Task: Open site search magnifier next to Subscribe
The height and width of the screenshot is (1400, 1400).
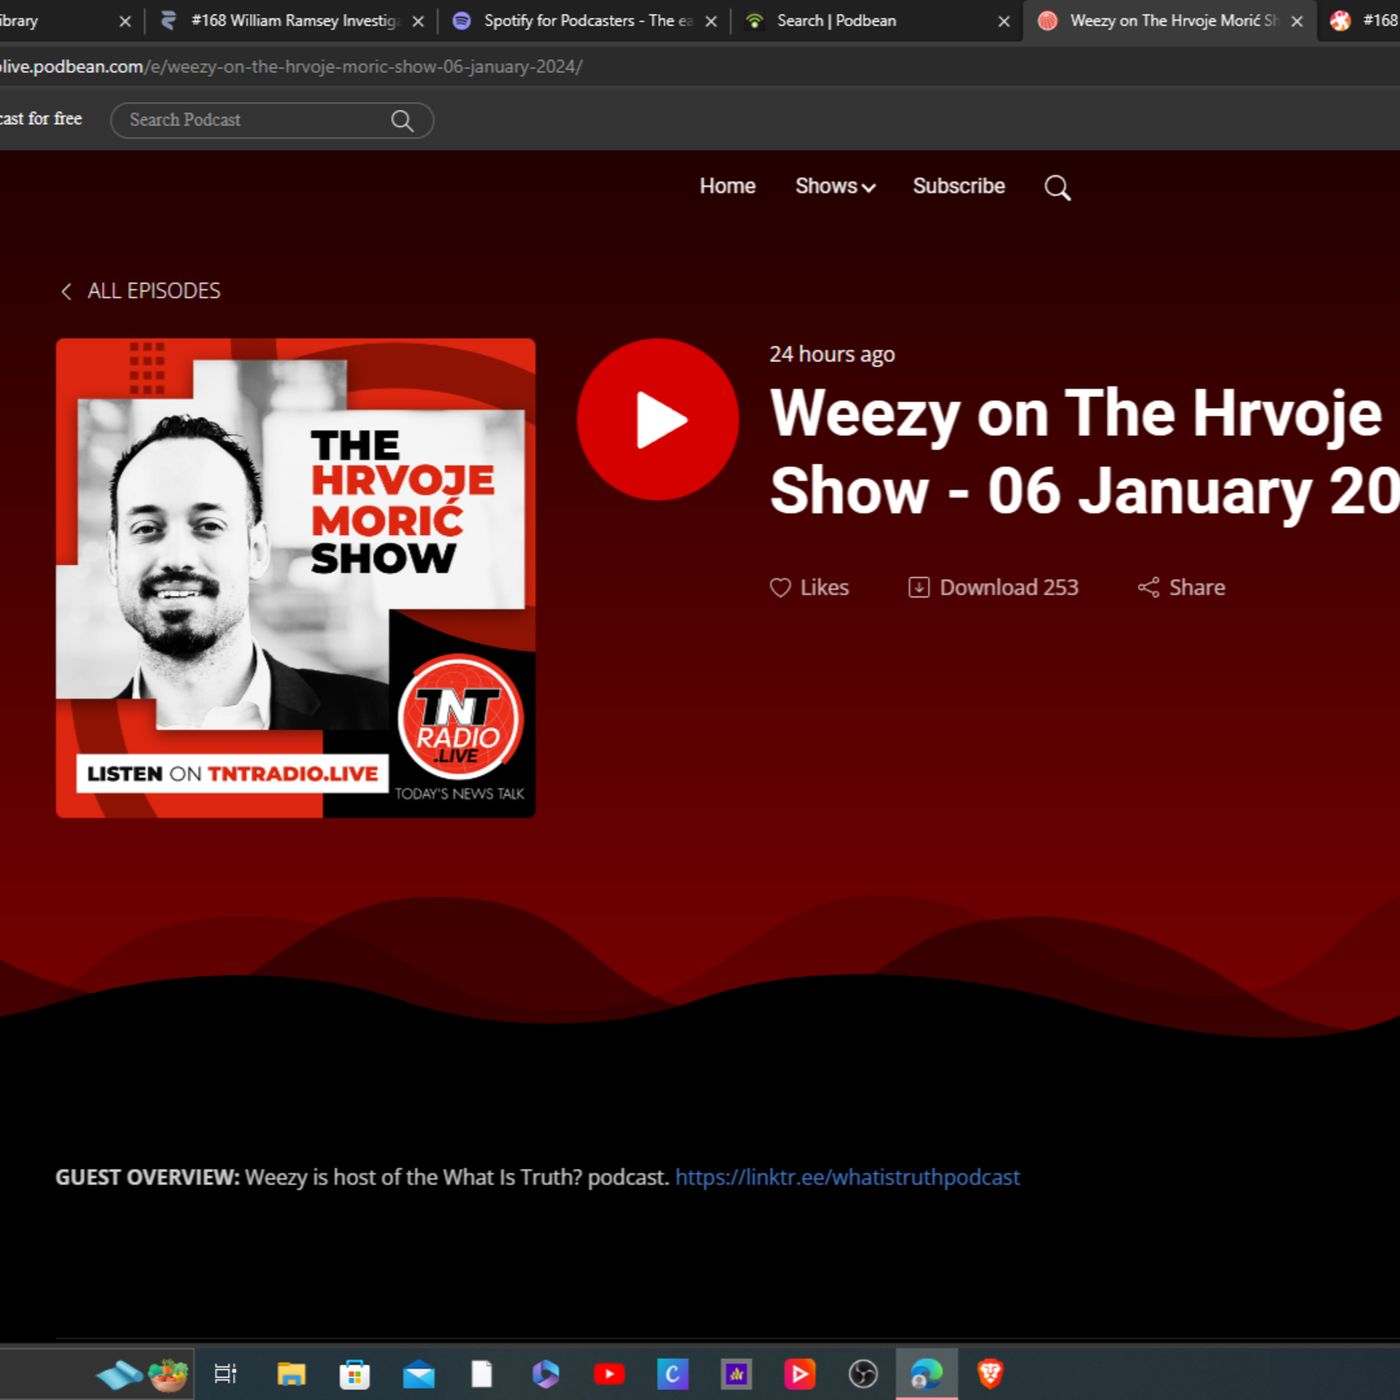Action: [x=1057, y=187]
